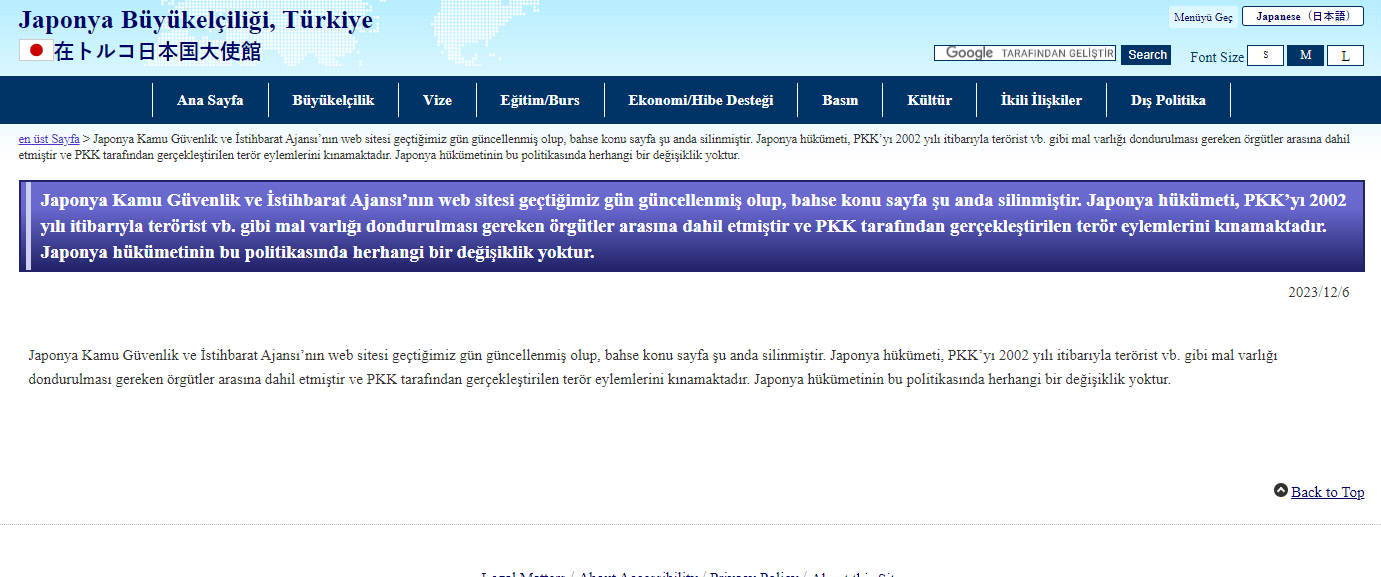Screen dimensions: 1381x577
Task: Click the Google logo in search box
Action: click(968, 53)
